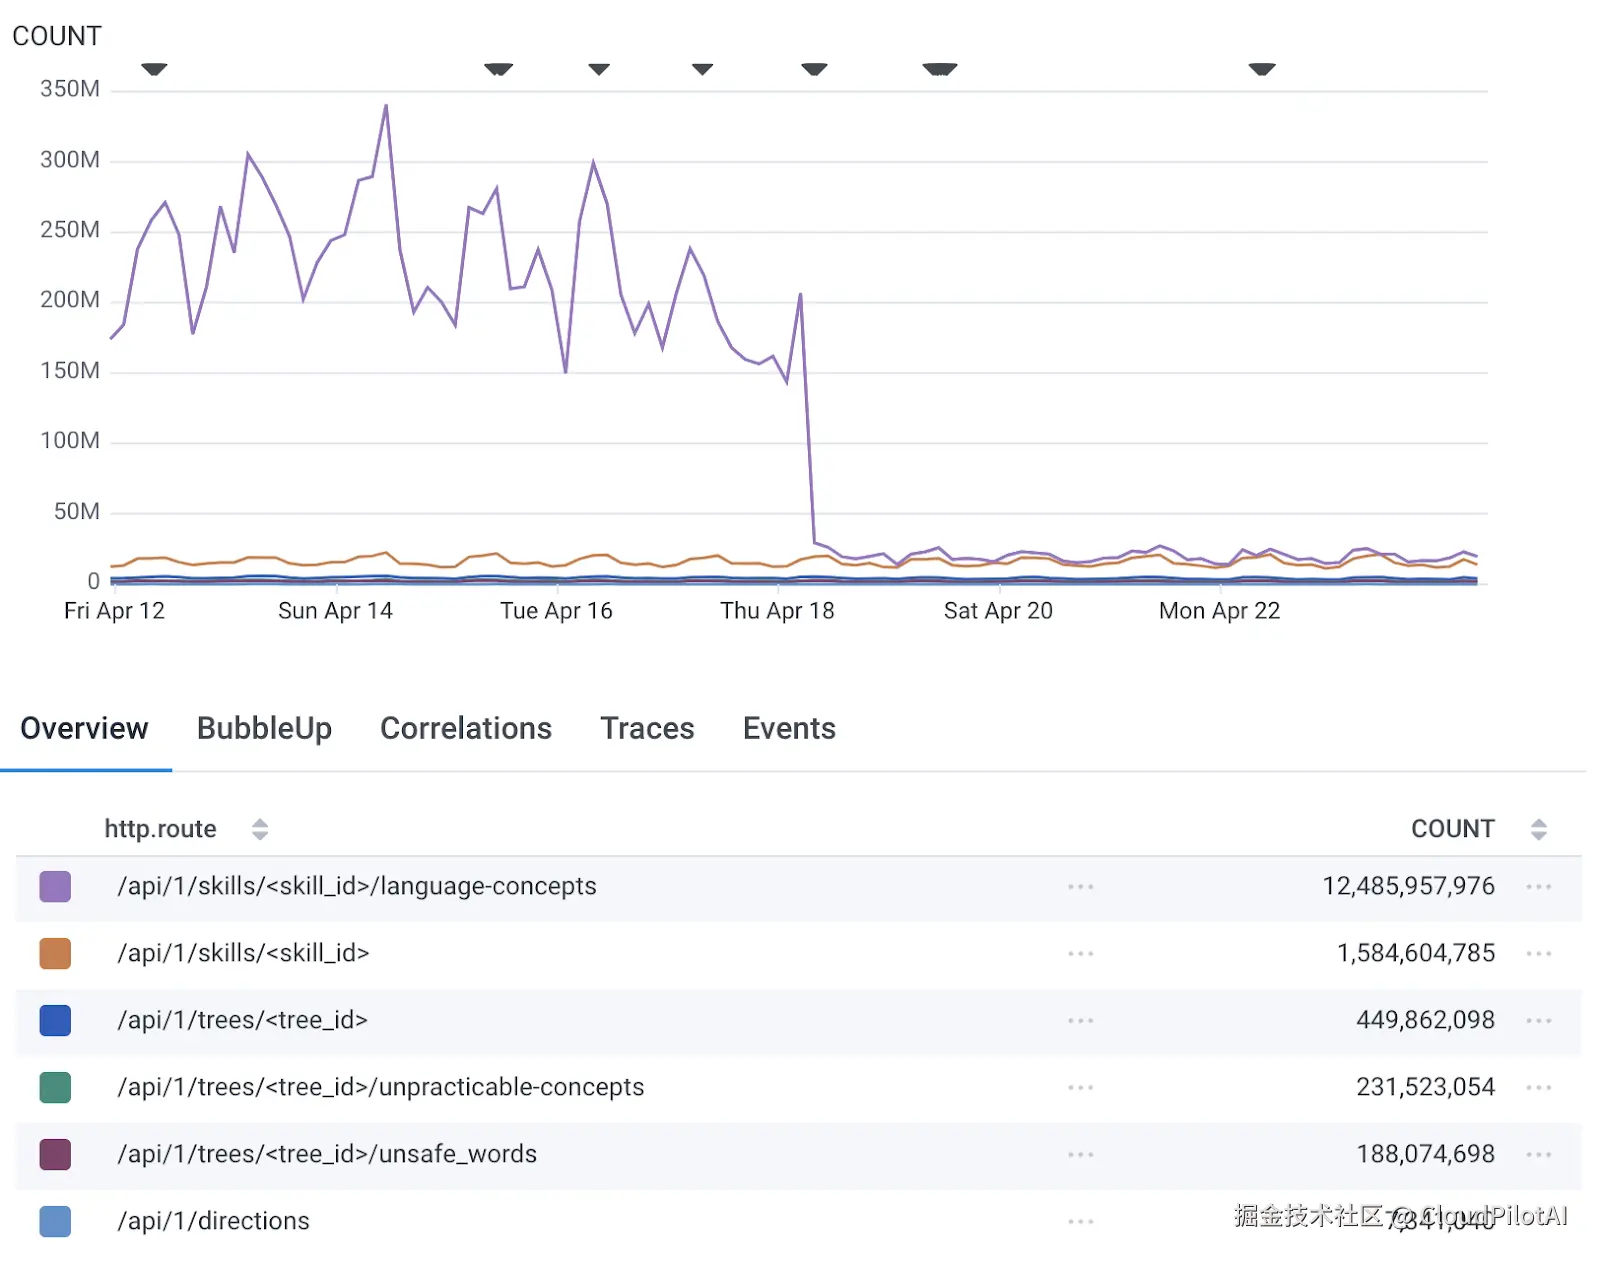Click the orange skills/<skill_id> color swatch
Image resolution: width=1600 pixels, height=1261 pixels.
55,954
